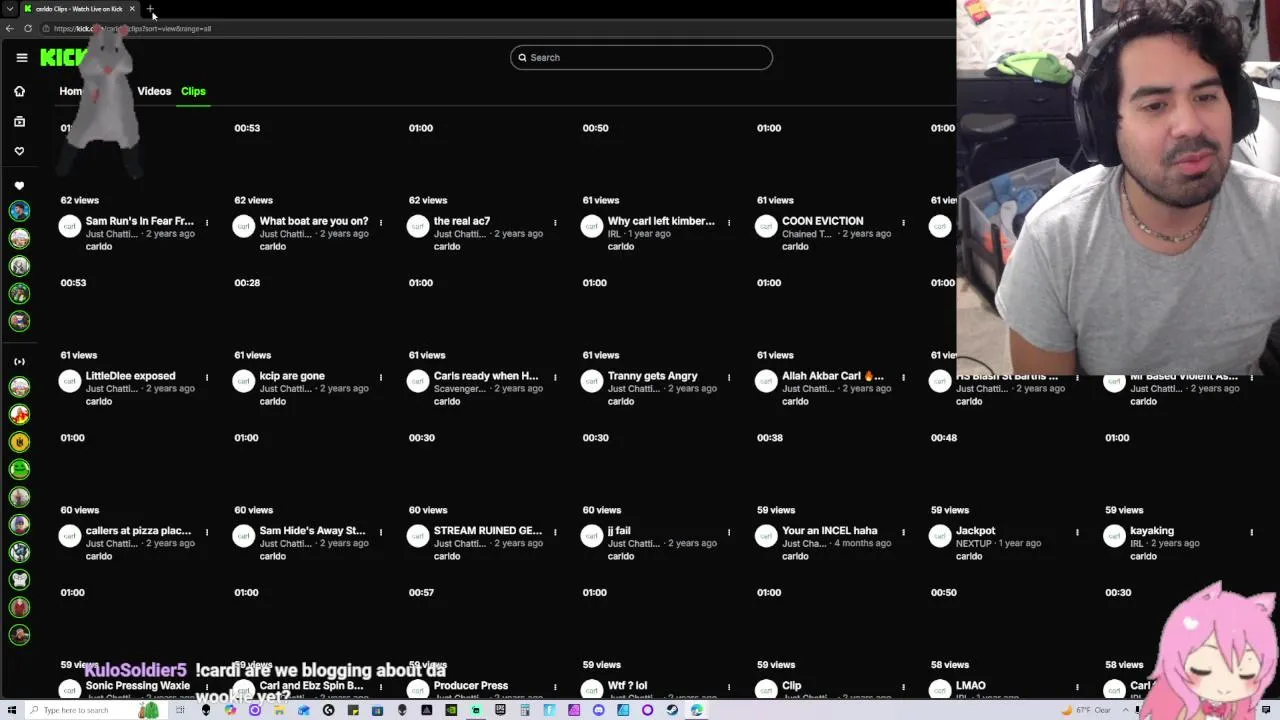The height and width of the screenshot is (720, 1280).
Task: Click the recommended live-signal sidebar icon
Action: pos(19,361)
